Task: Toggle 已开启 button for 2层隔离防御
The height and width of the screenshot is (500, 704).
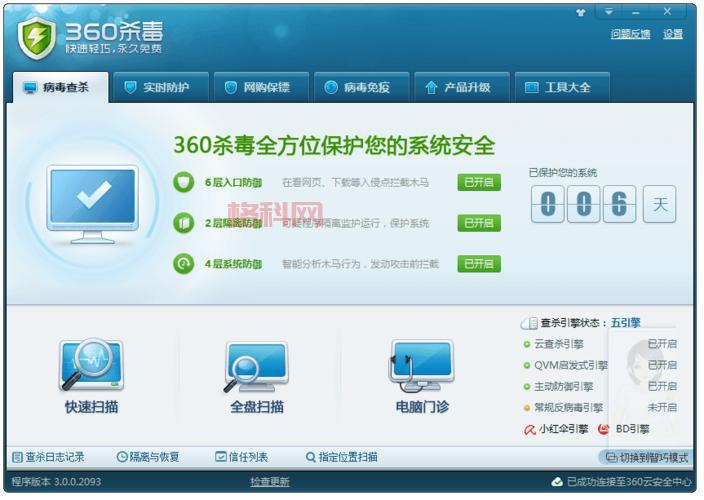Action: [479, 223]
